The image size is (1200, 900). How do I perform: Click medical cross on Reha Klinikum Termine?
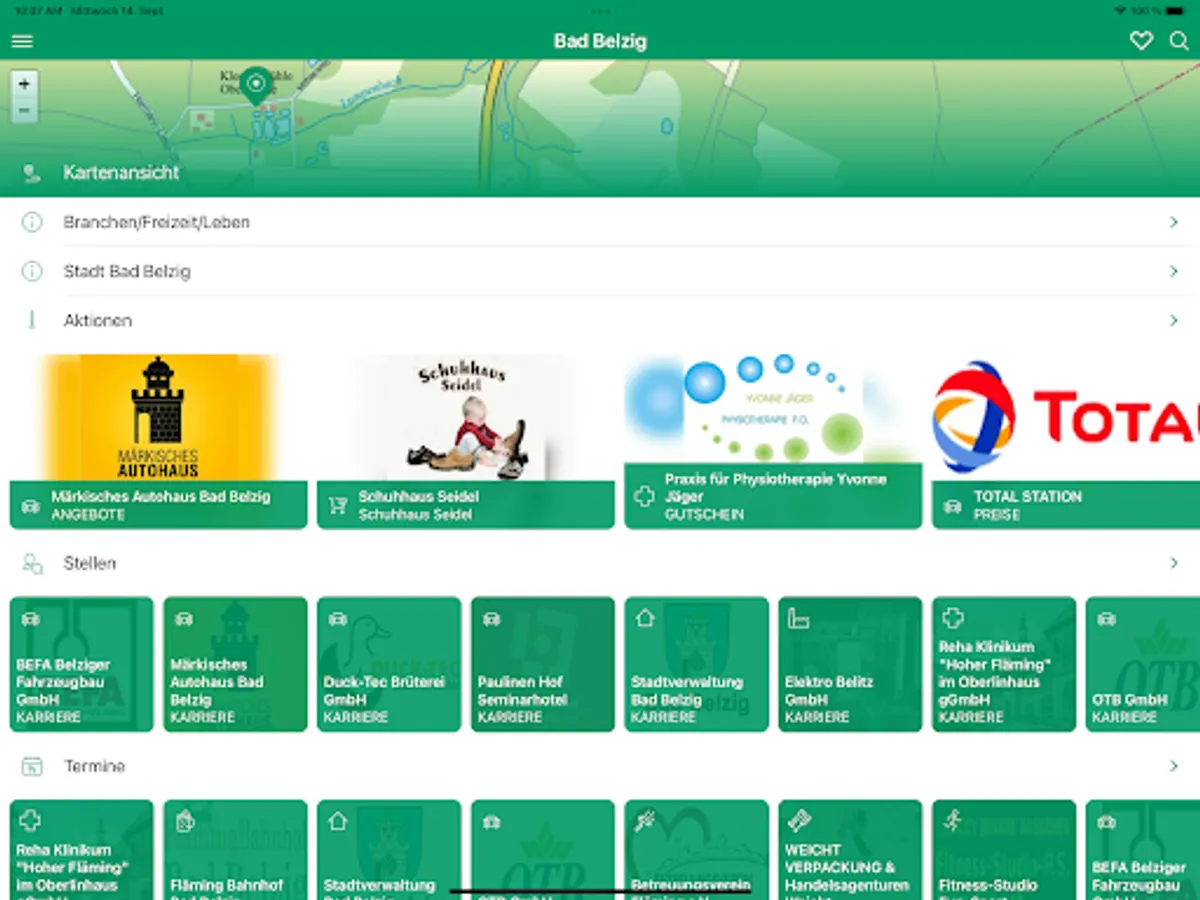31,821
